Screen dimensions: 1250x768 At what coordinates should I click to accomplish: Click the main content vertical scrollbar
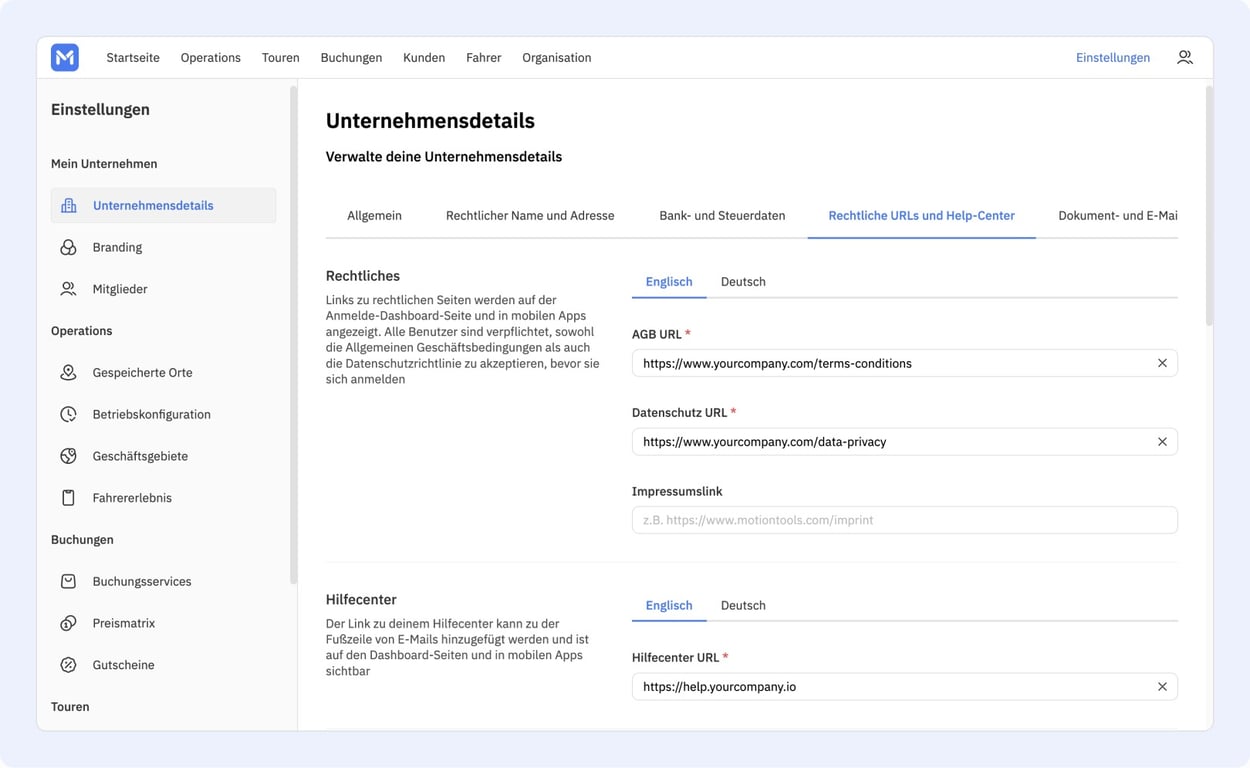[1209, 206]
